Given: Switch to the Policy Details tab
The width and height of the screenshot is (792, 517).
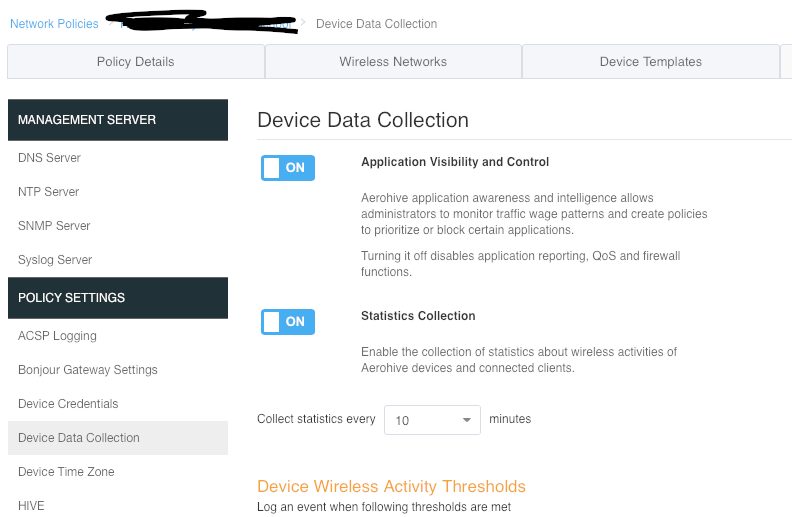Looking at the screenshot, I should tap(136, 62).
